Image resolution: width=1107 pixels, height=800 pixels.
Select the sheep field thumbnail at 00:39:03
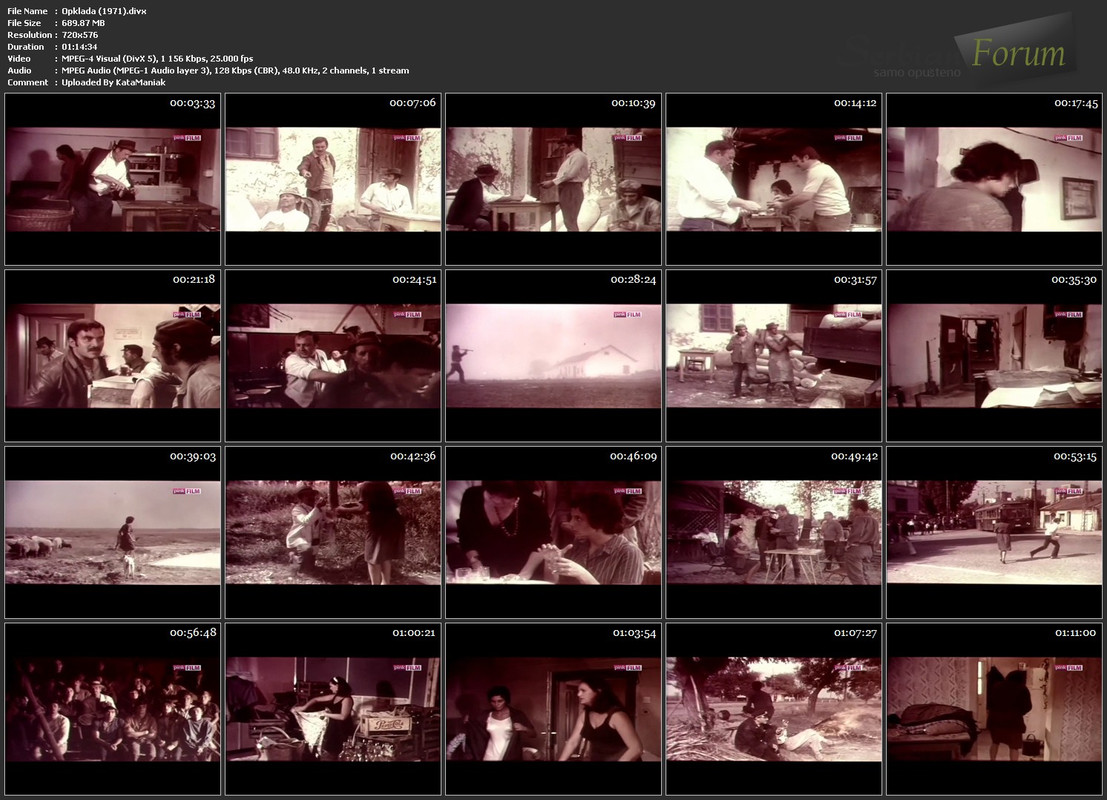pos(113,532)
